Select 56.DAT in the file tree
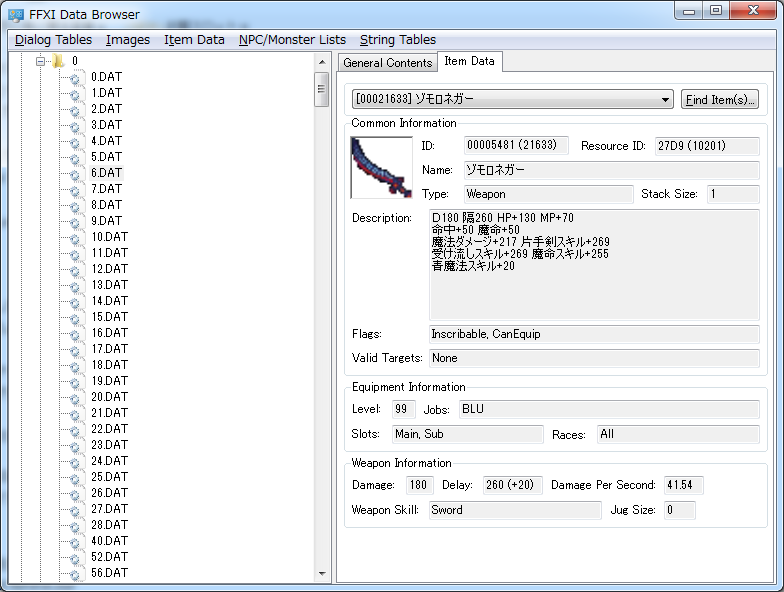The width and height of the screenshot is (784, 592). [109, 572]
